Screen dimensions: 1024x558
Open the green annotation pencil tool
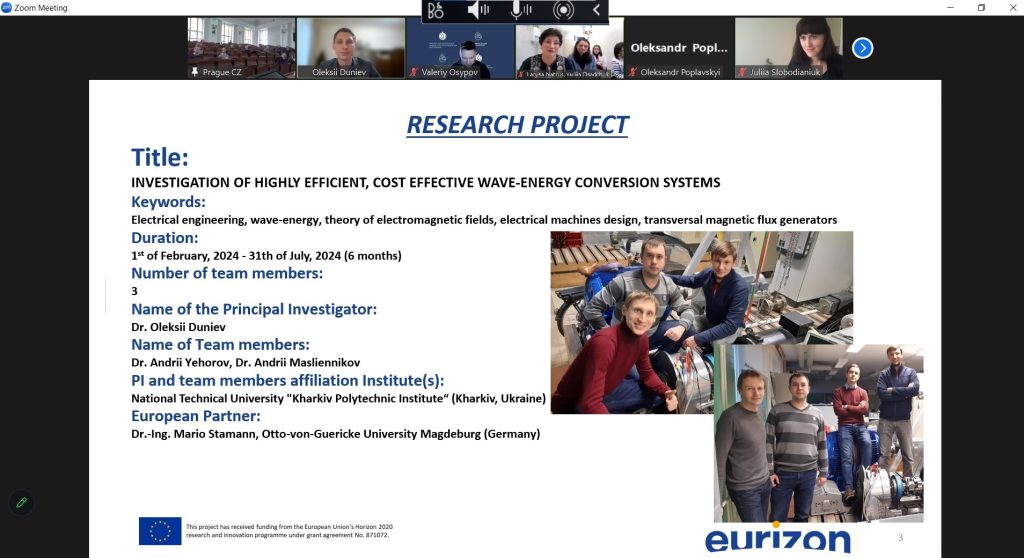pos(21,502)
